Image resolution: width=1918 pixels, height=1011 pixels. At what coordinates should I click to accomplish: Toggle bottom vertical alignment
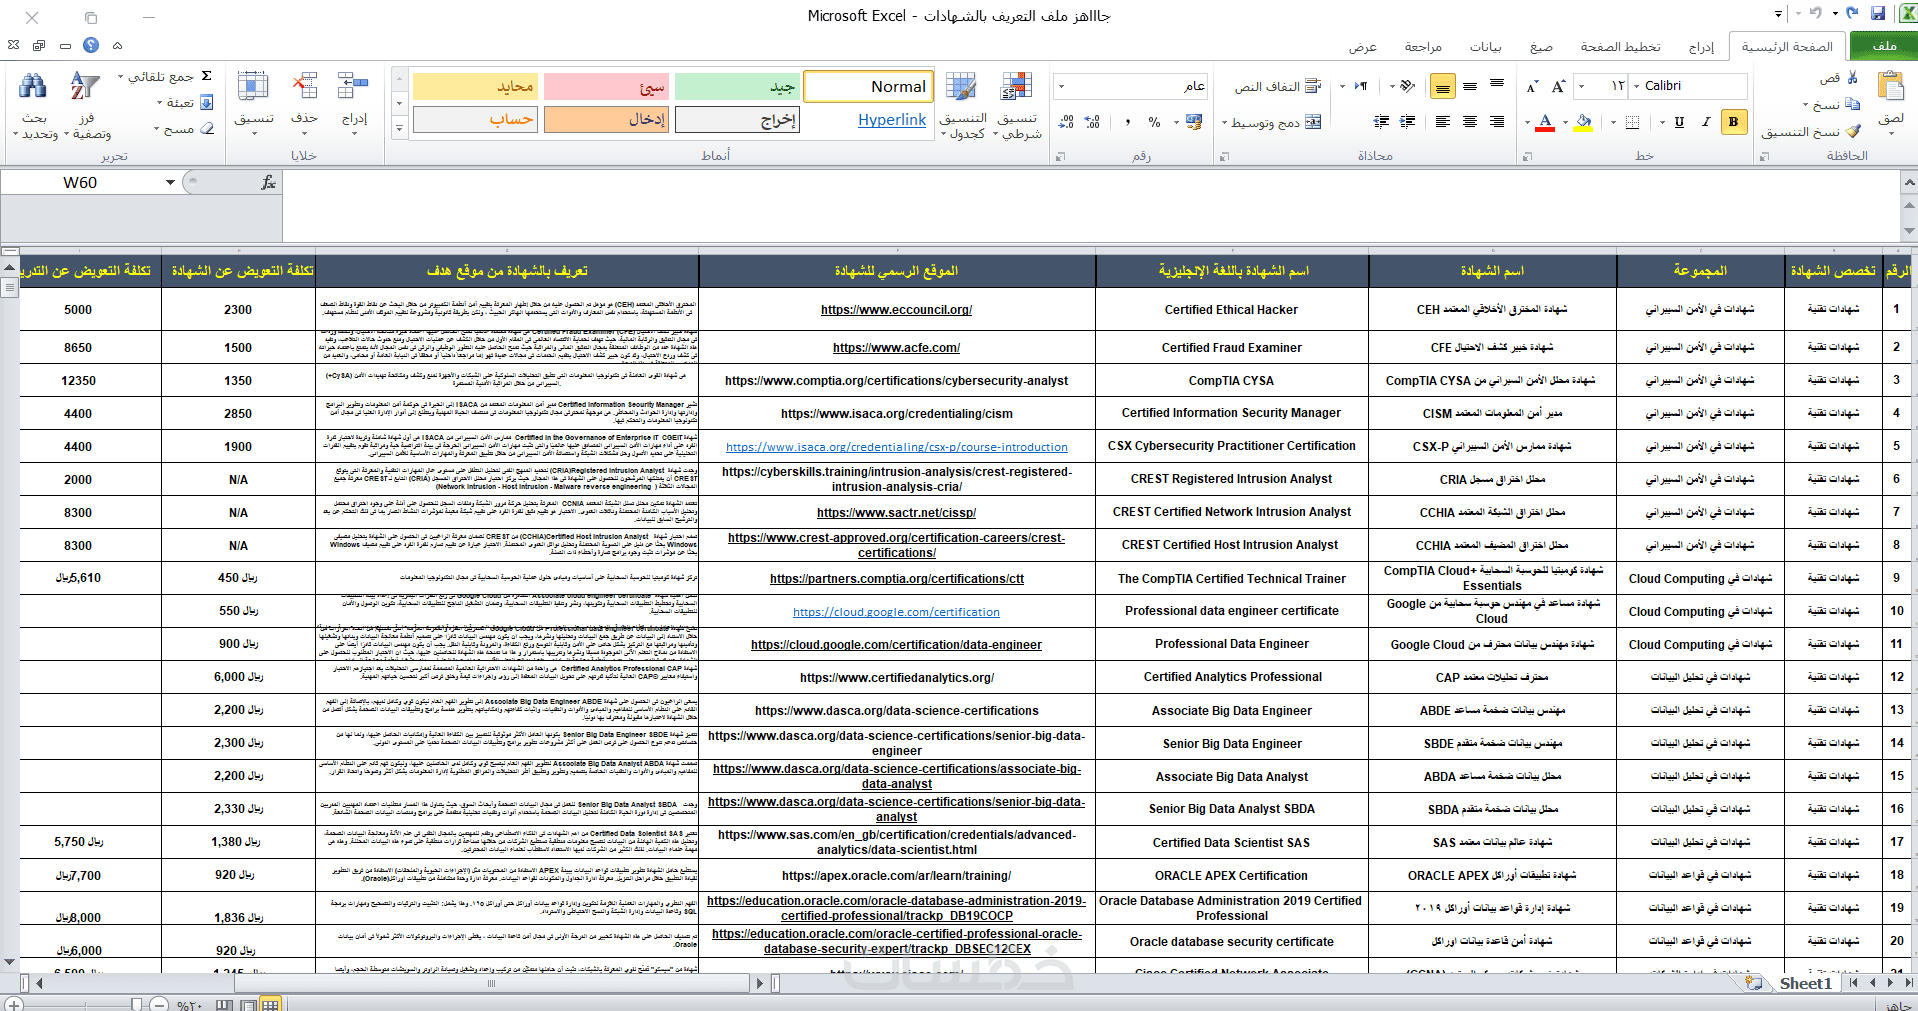[x=1443, y=87]
